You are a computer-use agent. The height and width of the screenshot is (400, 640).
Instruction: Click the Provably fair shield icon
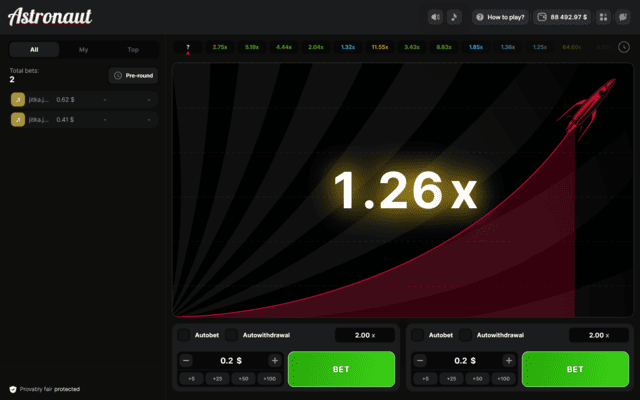(x=13, y=389)
